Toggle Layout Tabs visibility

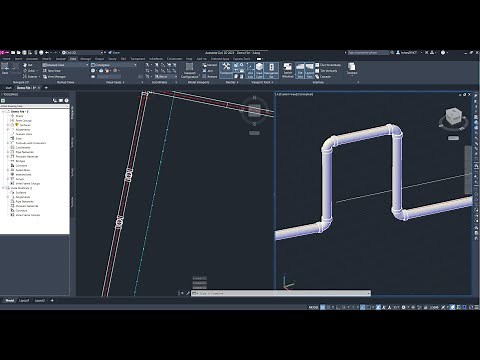click(309, 71)
